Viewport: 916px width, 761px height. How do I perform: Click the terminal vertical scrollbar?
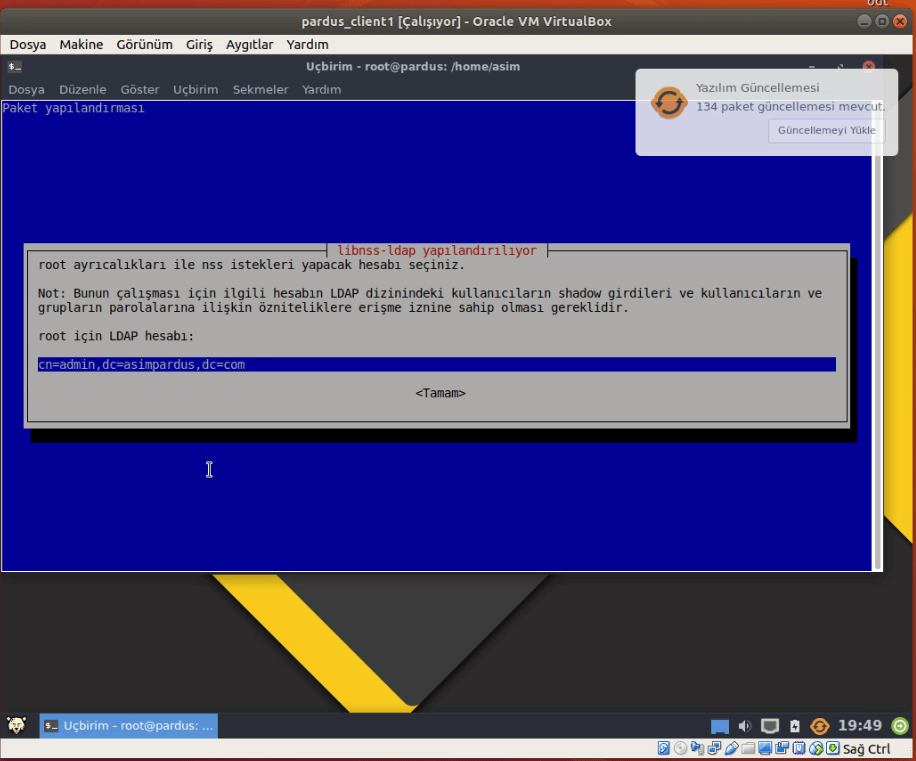876,336
